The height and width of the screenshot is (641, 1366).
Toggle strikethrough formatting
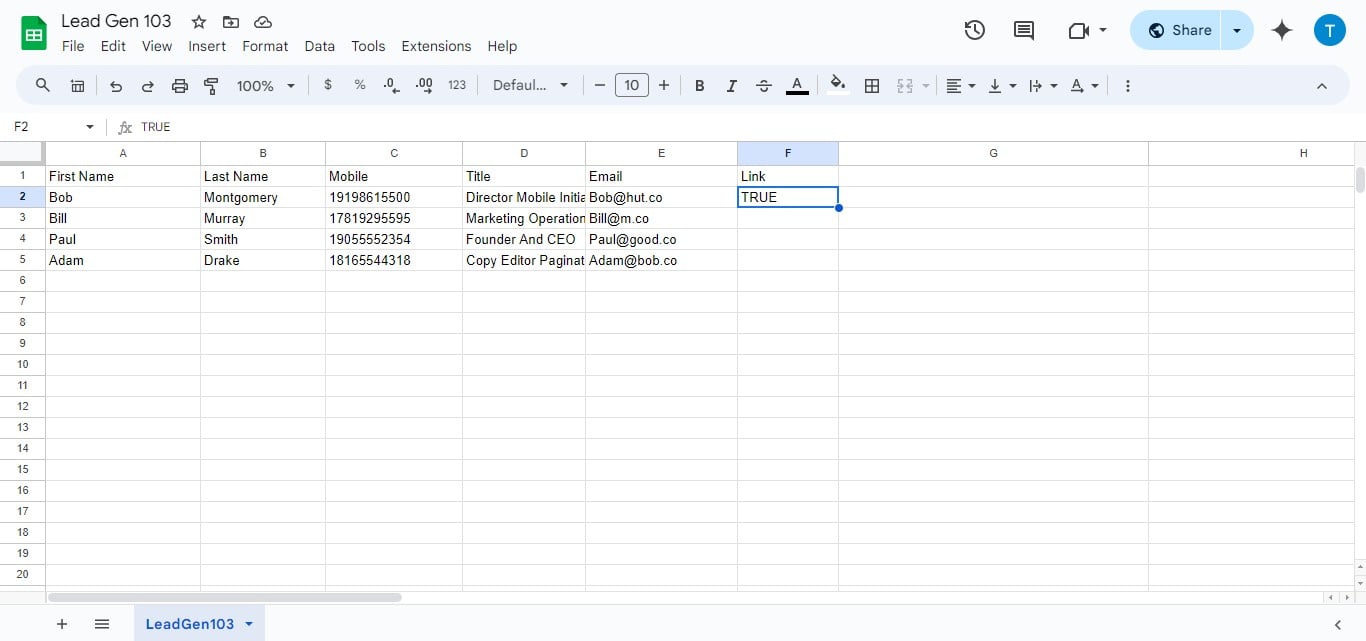tap(763, 86)
